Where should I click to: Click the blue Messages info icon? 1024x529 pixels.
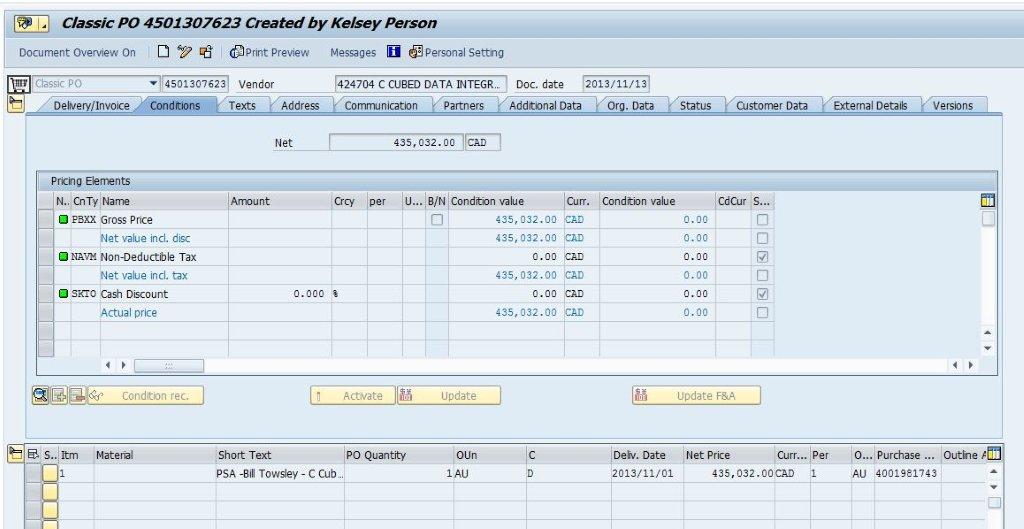(394, 52)
